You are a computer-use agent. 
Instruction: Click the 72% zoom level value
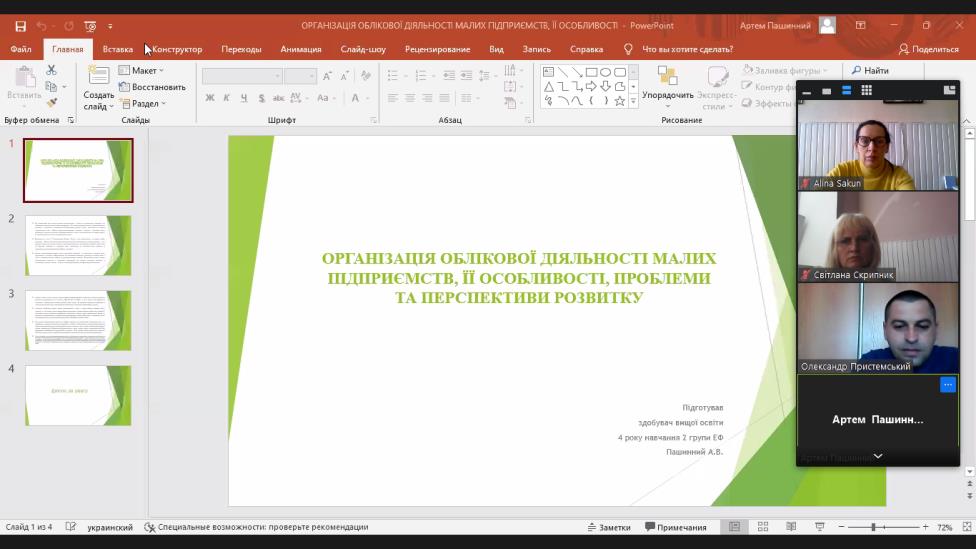point(945,527)
